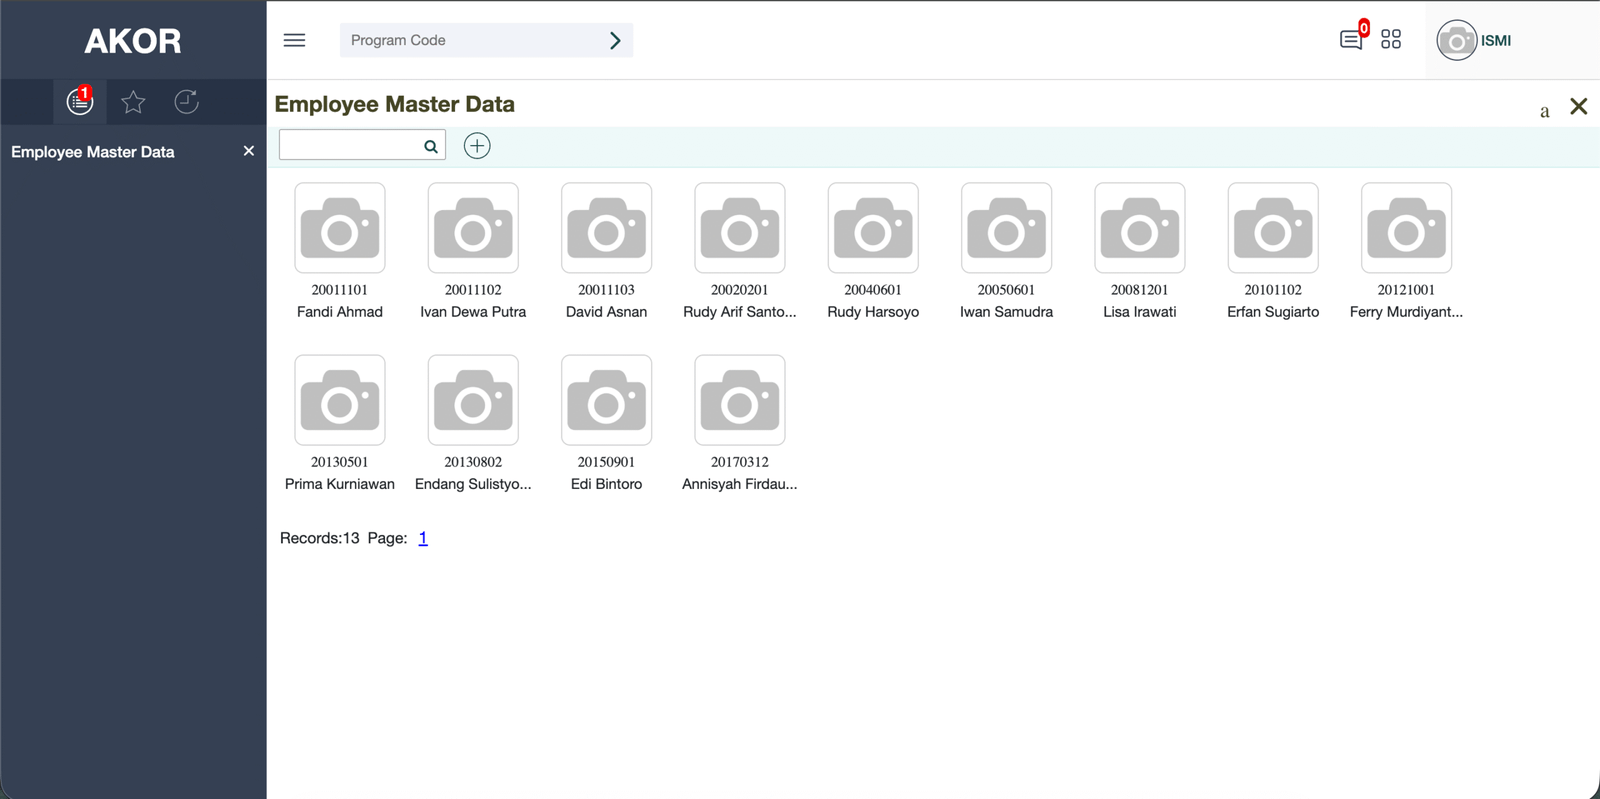Show favorites via star icon
The height and width of the screenshot is (799, 1600).
(x=133, y=102)
